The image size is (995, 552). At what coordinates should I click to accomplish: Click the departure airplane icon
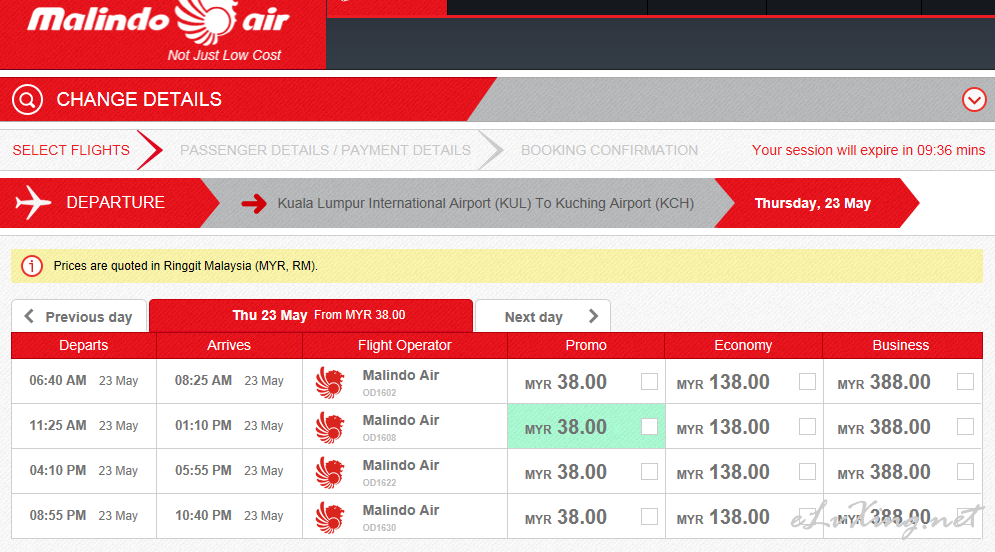point(33,203)
